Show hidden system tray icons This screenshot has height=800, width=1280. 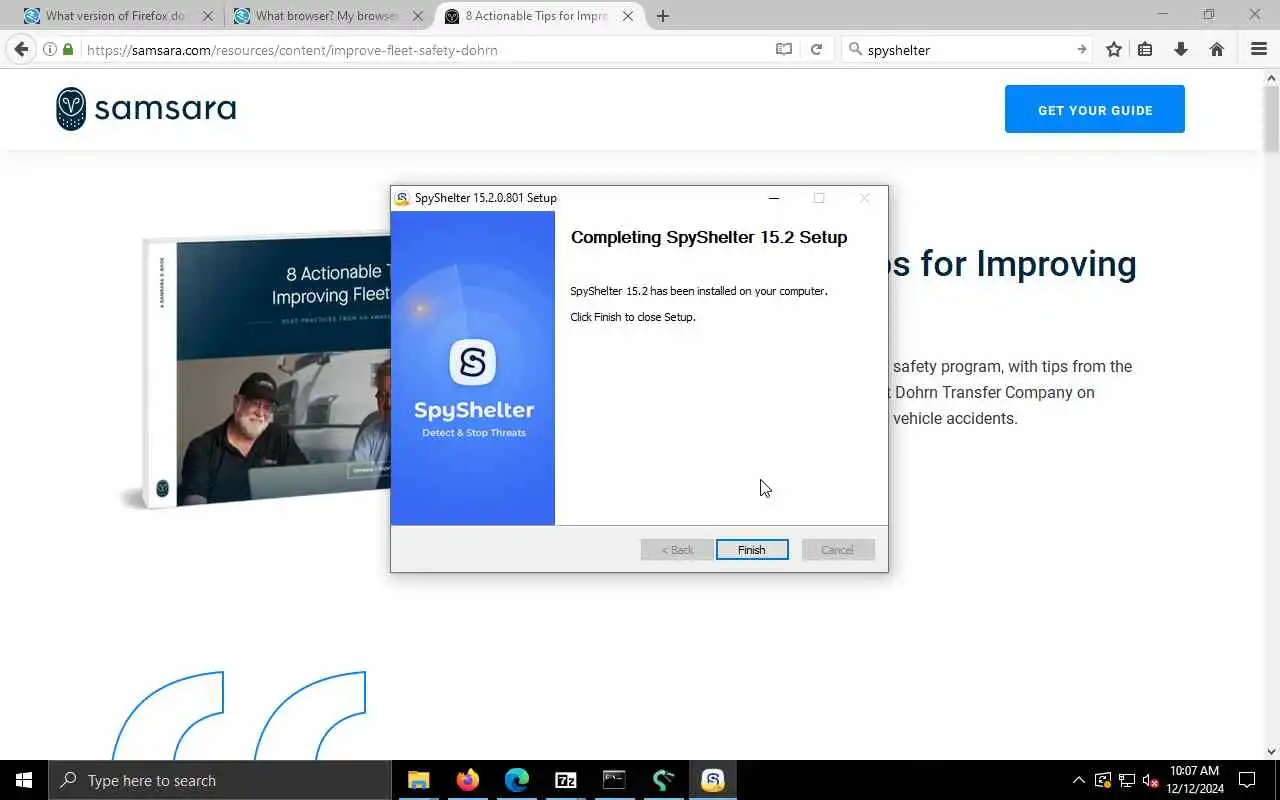tap(1078, 780)
